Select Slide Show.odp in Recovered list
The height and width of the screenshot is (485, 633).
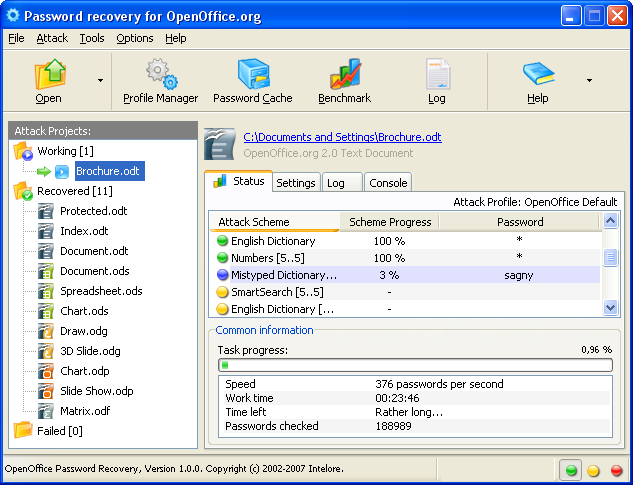(97, 391)
